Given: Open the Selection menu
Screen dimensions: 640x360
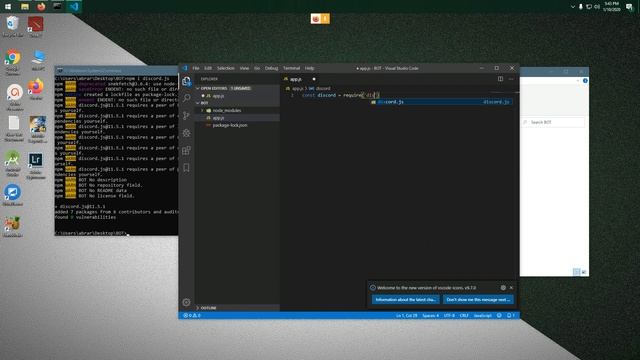Looking at the screenshot, I should click(226, 68).
